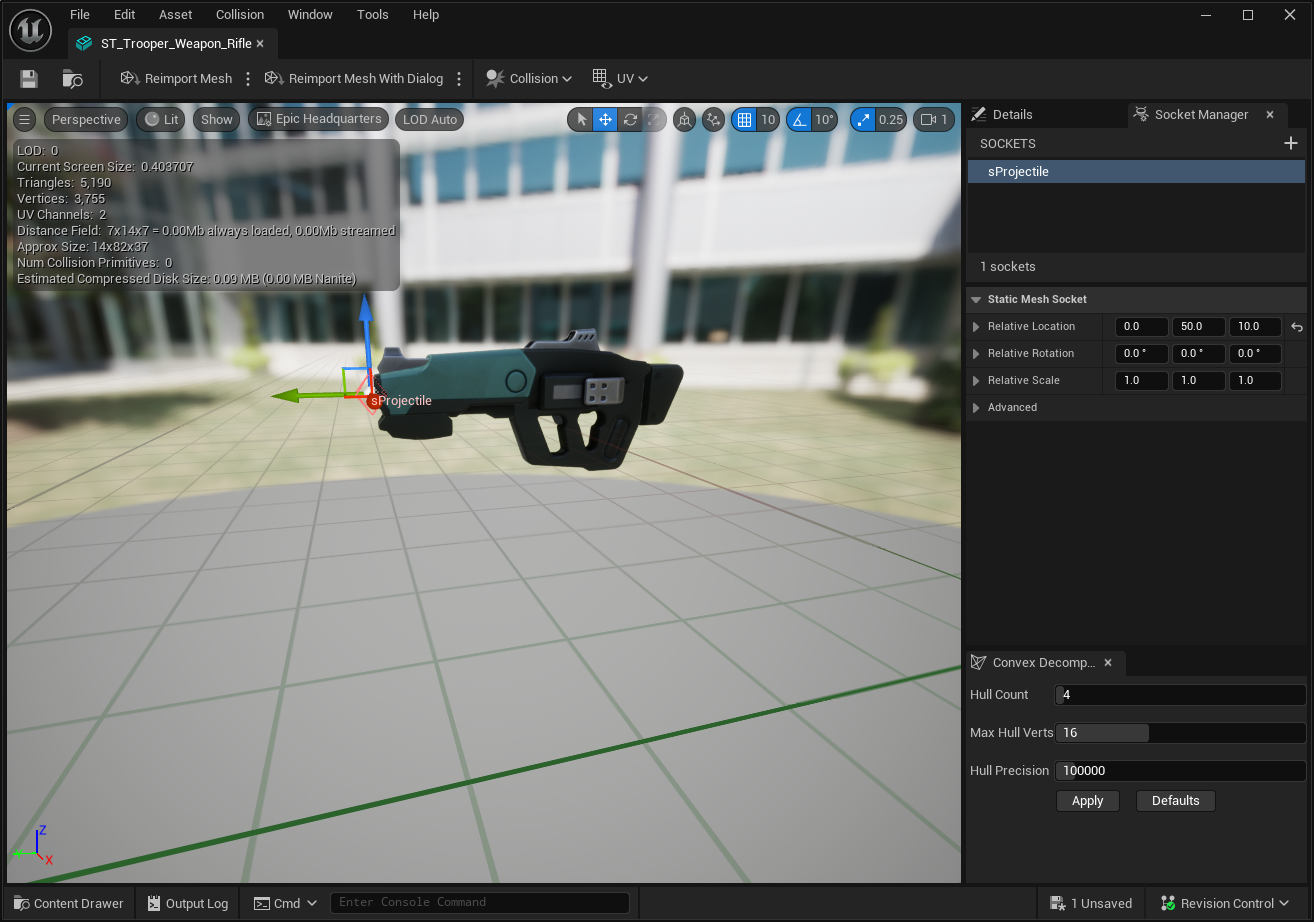1314x922 pixels.
Task: Open the Asset menu
Action: tap(176, 15)
